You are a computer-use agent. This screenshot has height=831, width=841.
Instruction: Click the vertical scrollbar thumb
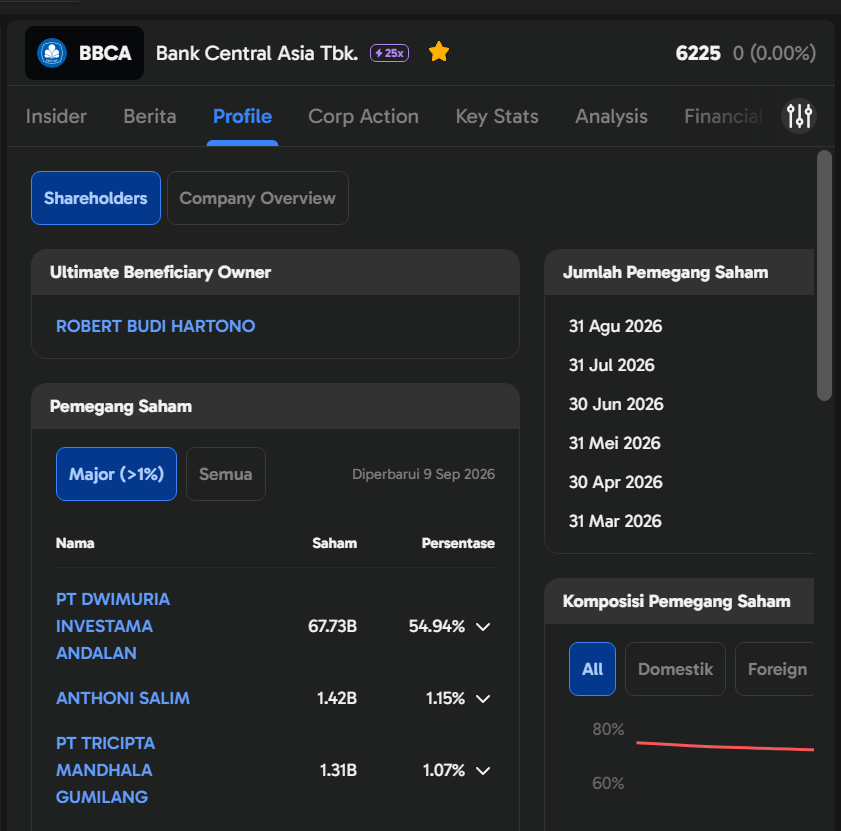click(824, 275)
